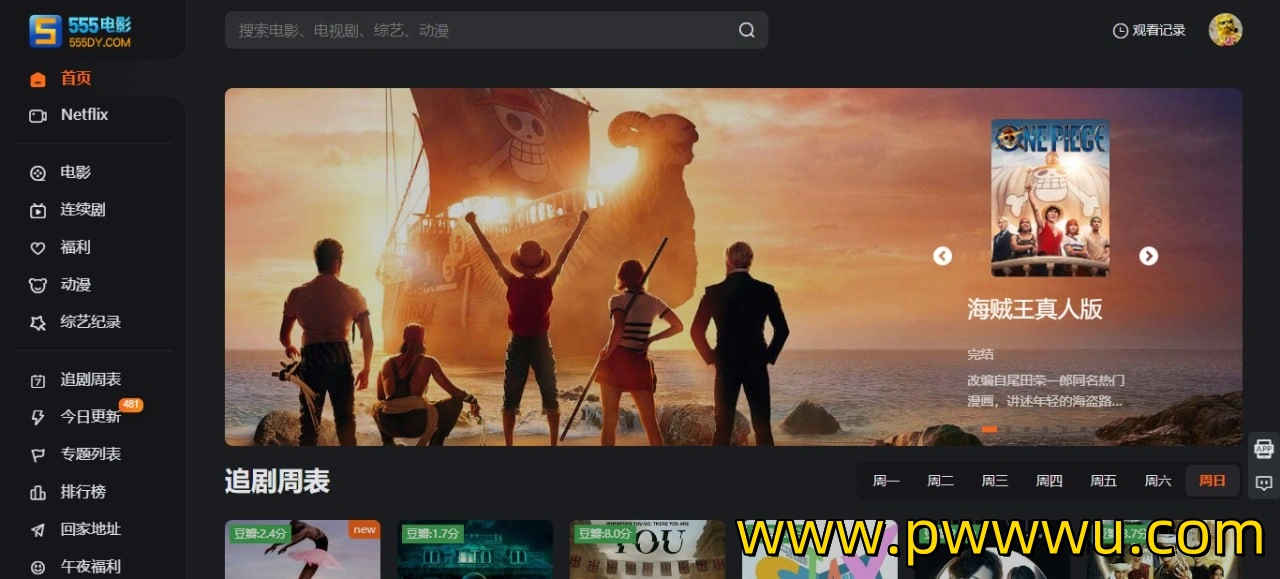Select the orange active carousel indicator
Screen dimensions: 1280x579
tap(989, 429)
